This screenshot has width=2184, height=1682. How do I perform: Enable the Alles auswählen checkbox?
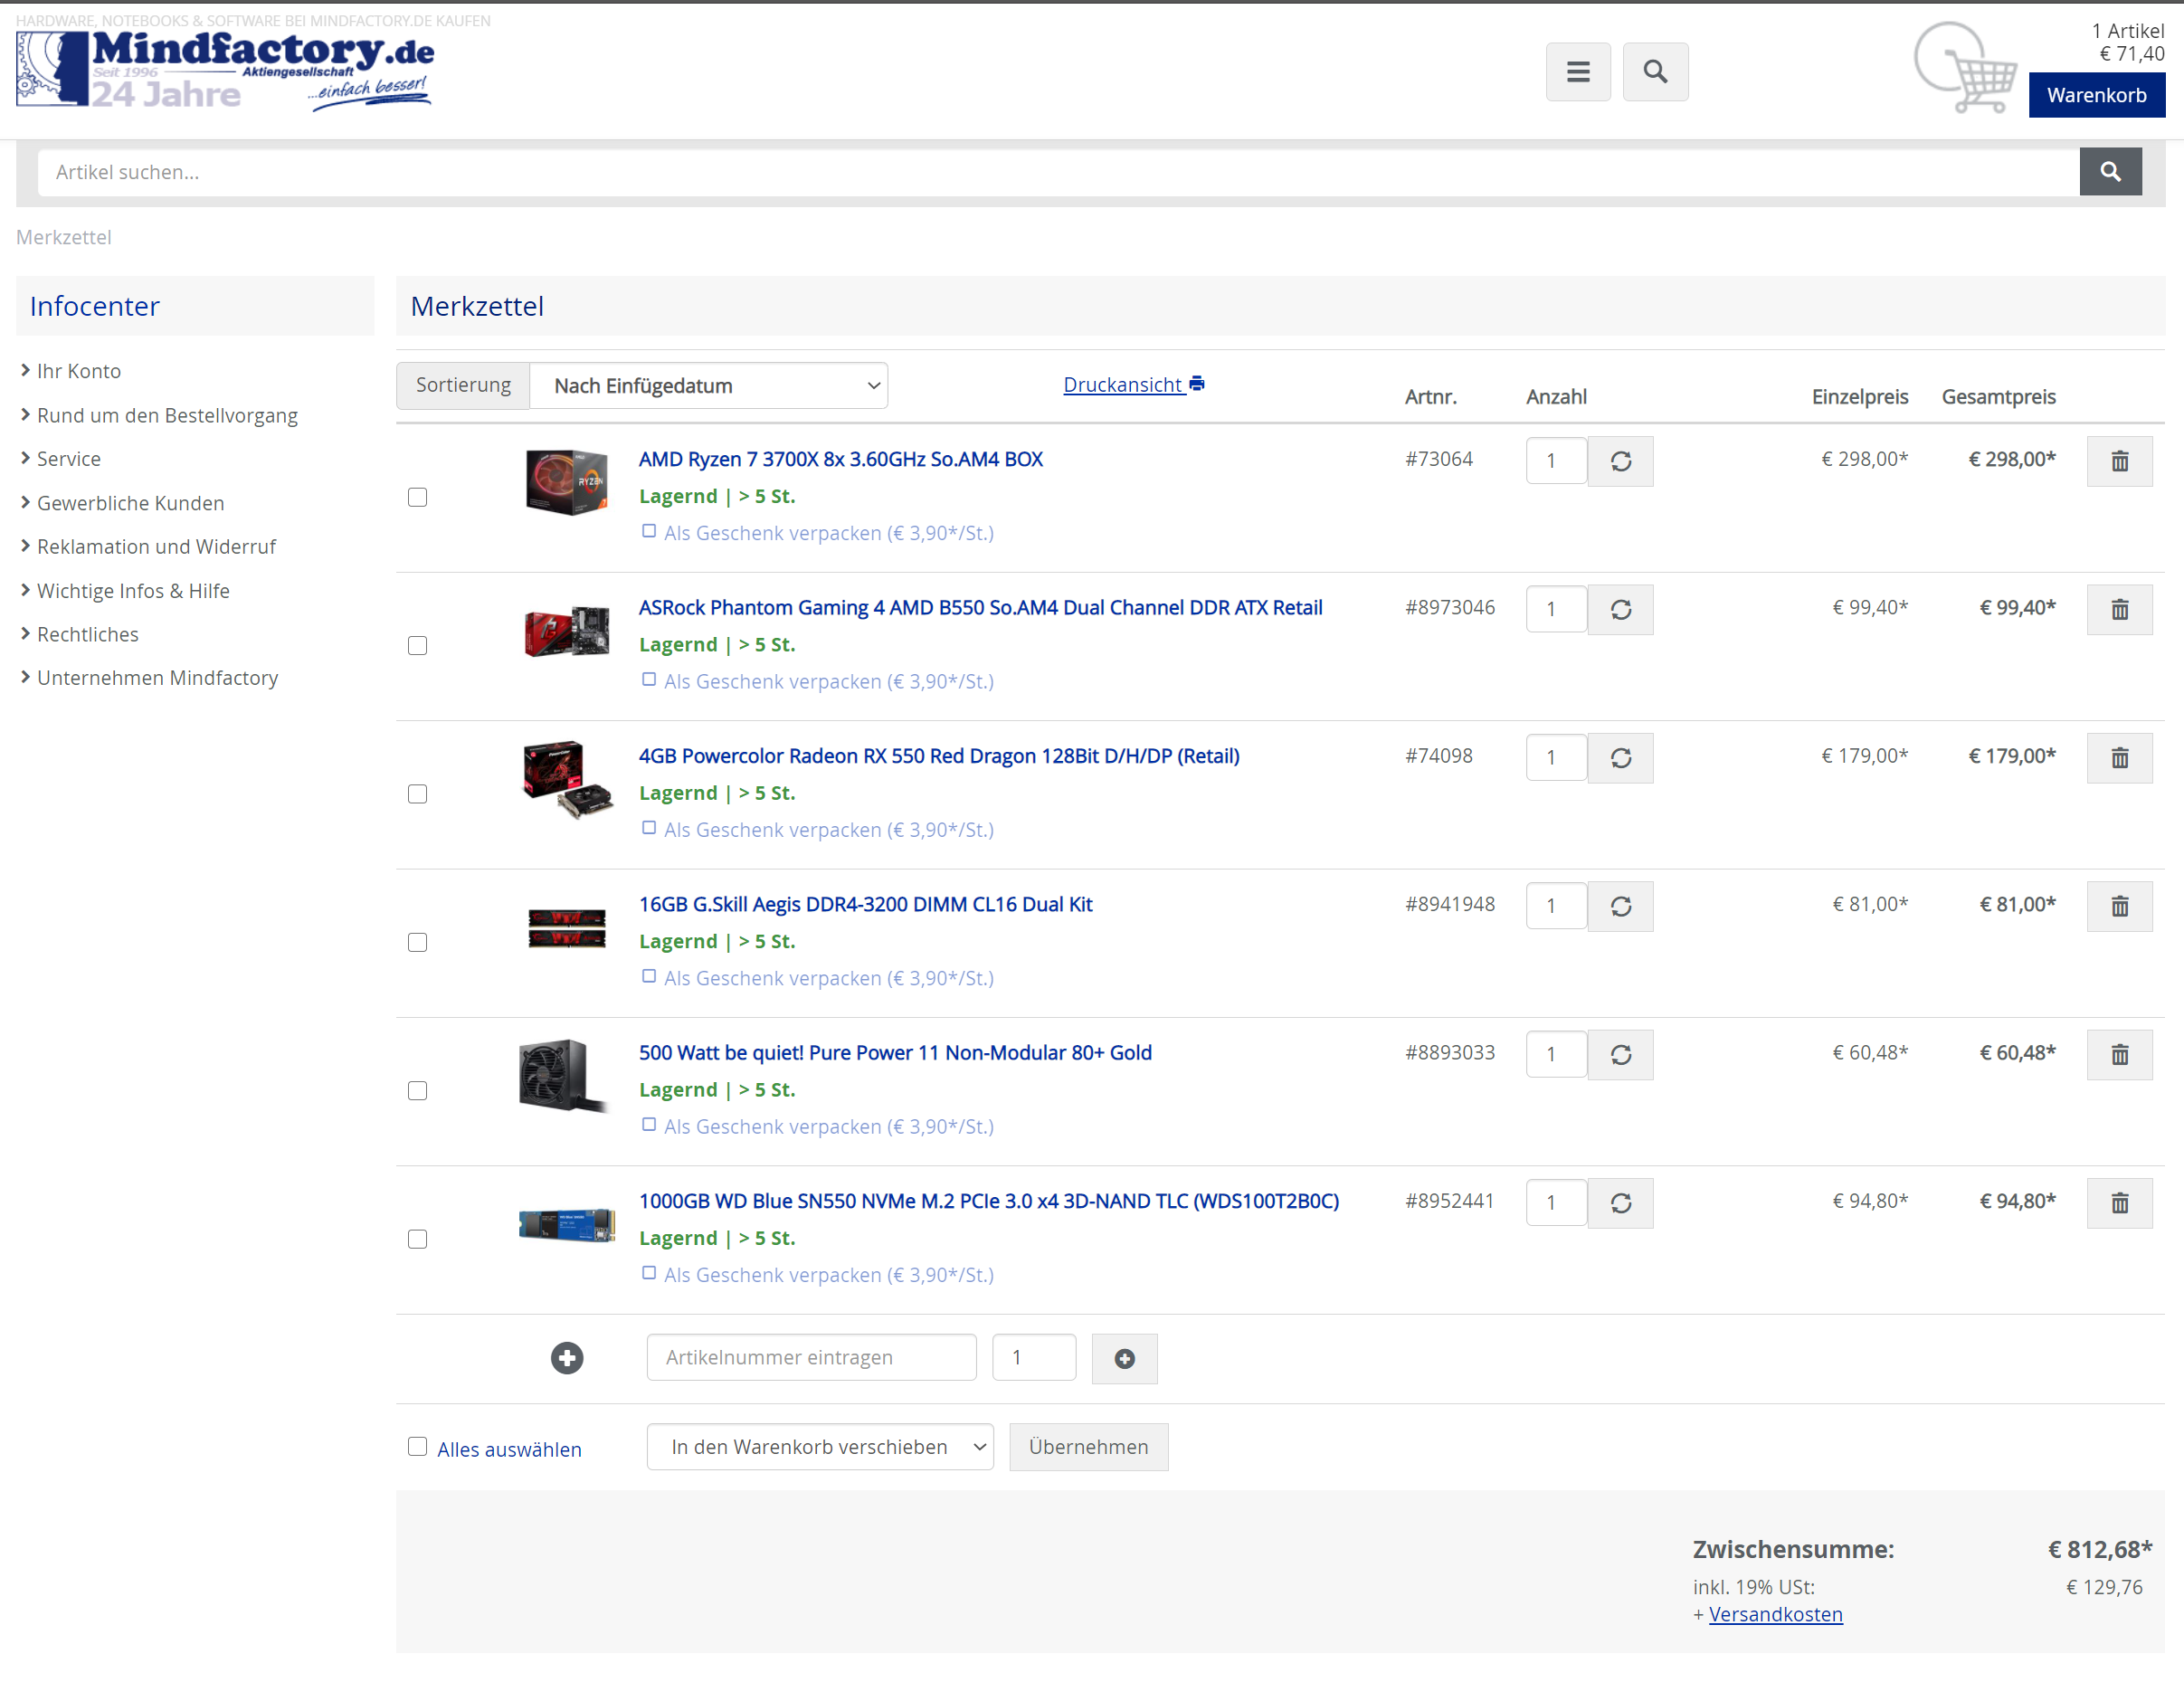pos(418,1446)
